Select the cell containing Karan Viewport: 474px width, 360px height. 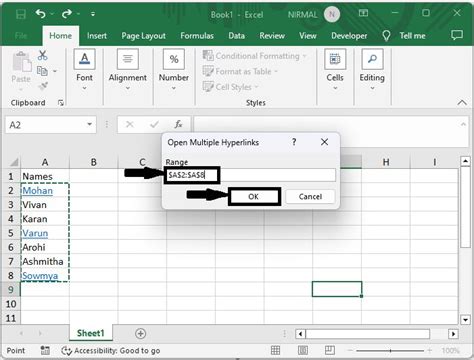pos(45,219)
